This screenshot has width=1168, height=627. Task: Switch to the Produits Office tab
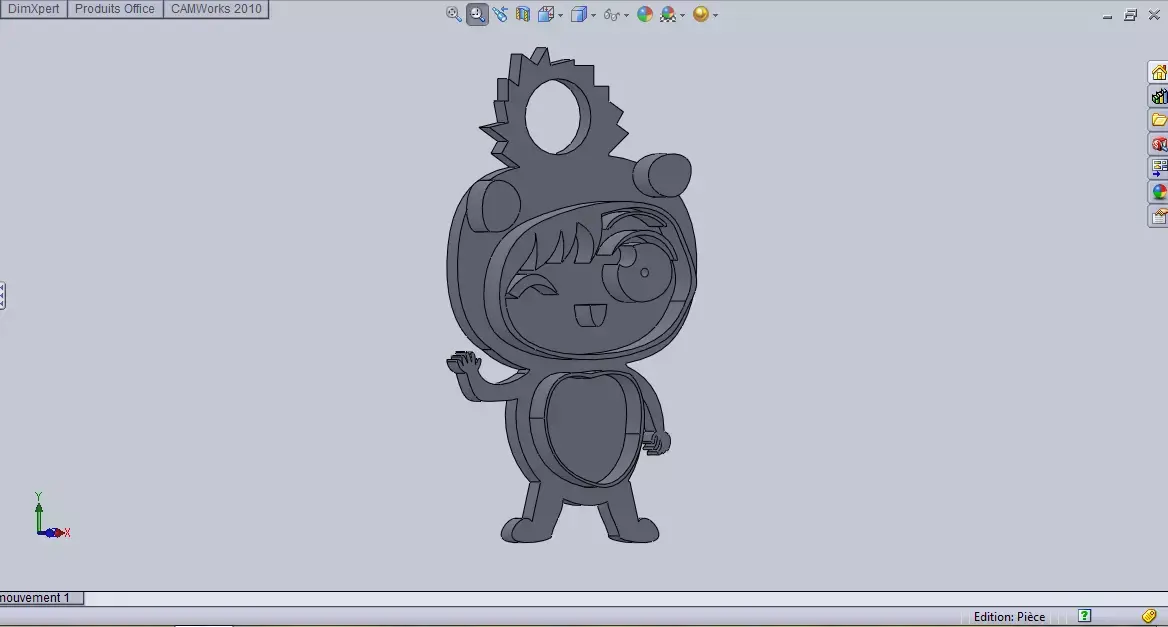coord(115,9)
